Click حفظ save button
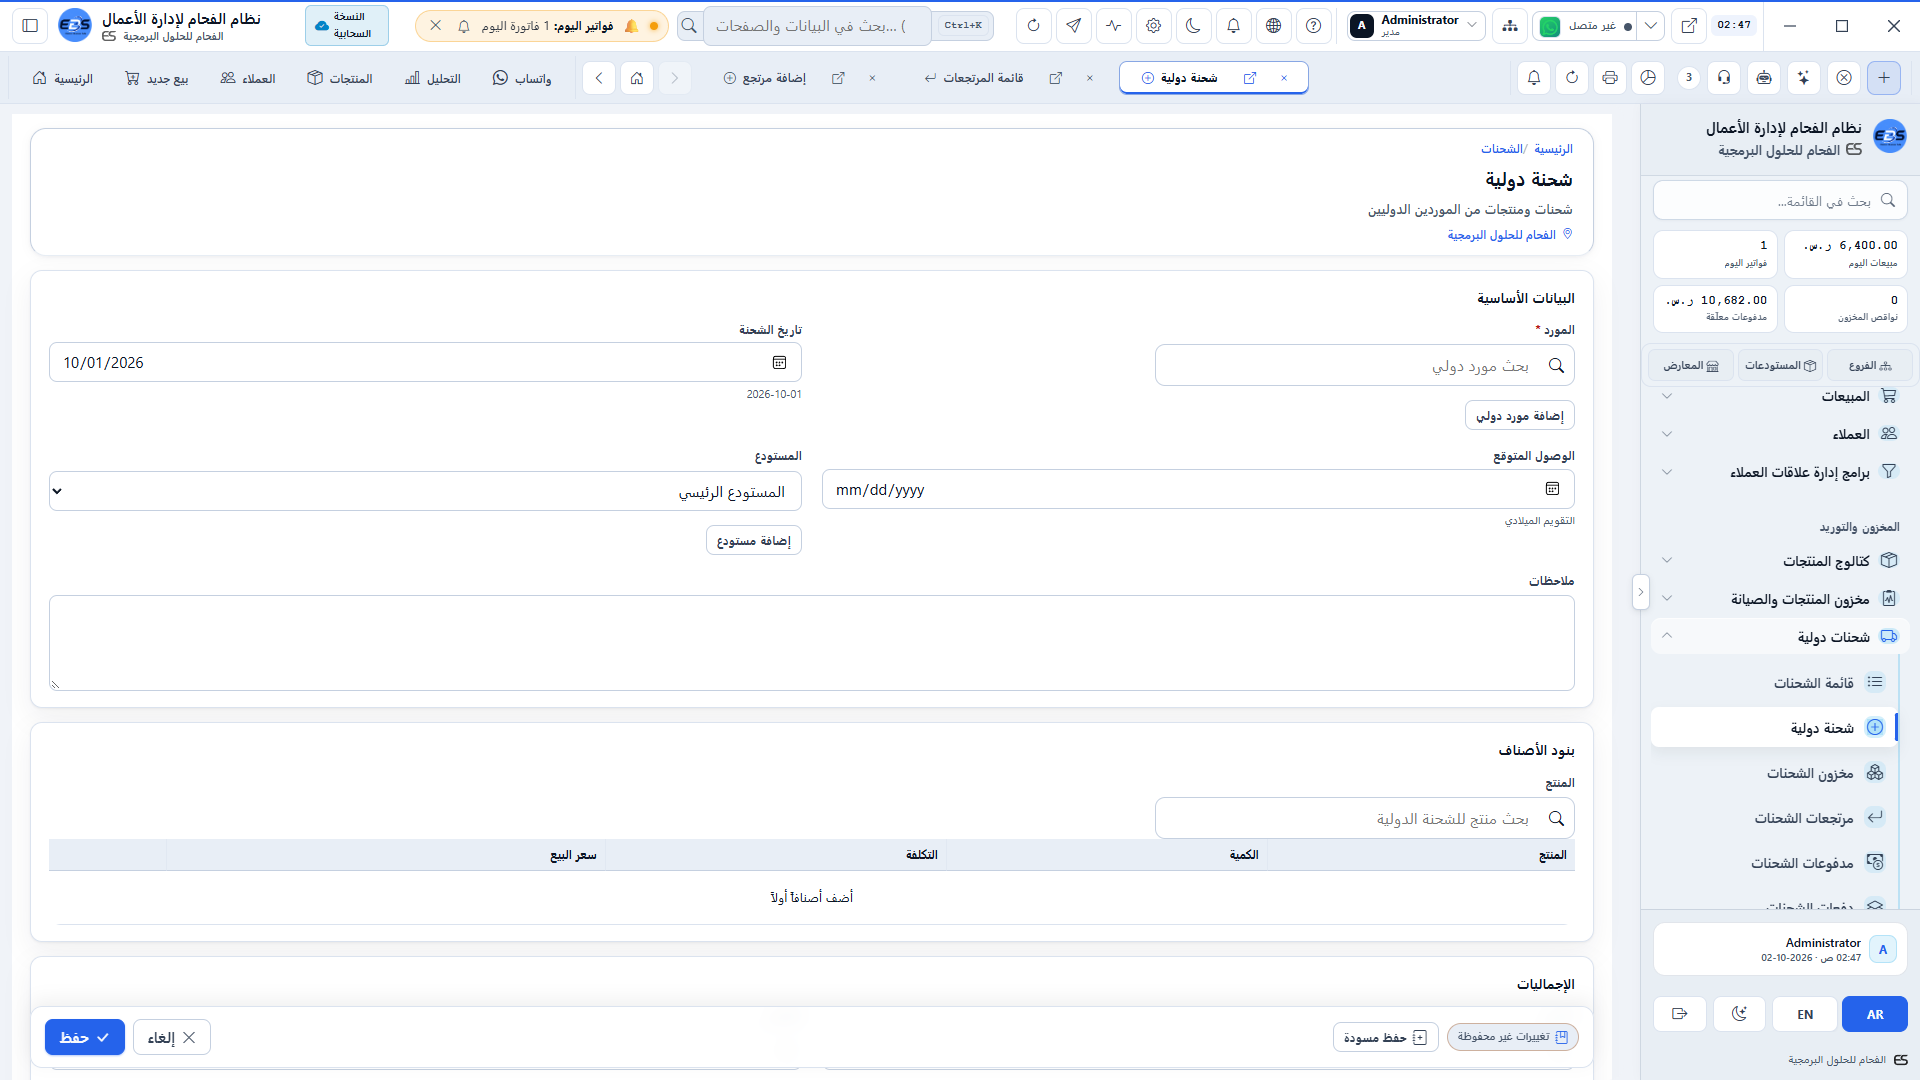This screenshot has height=1080, width=1920. (x=85, y=1037)
